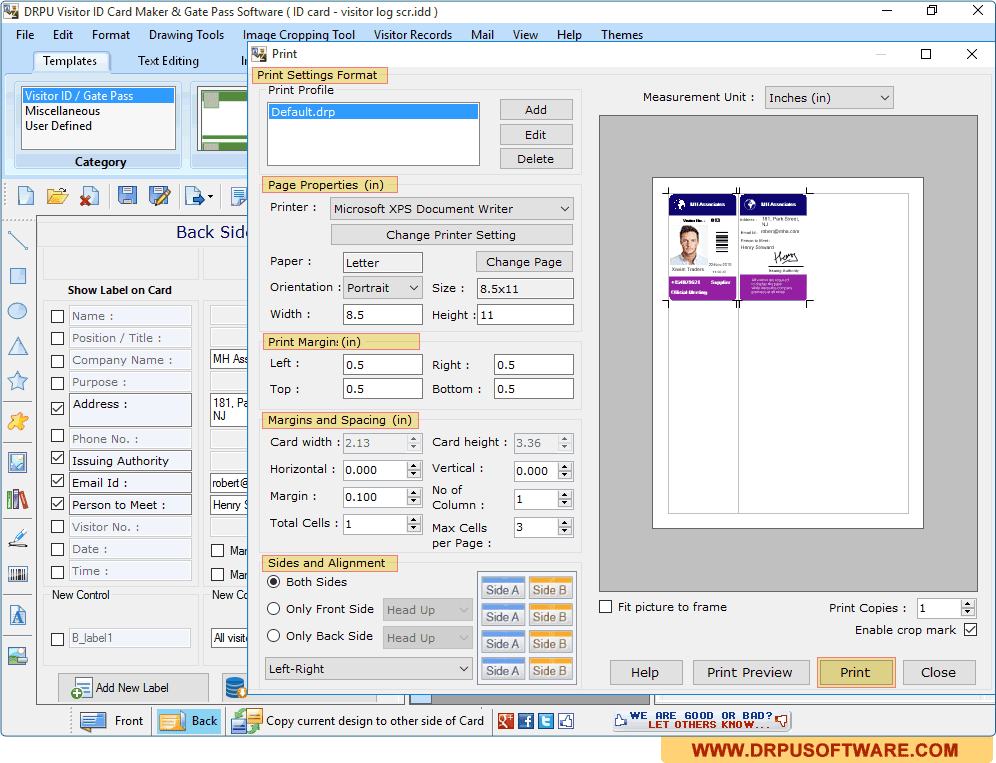Select the Line drawing tool
Viewport: 996px width, 763px height.
(x=16, y=240)
